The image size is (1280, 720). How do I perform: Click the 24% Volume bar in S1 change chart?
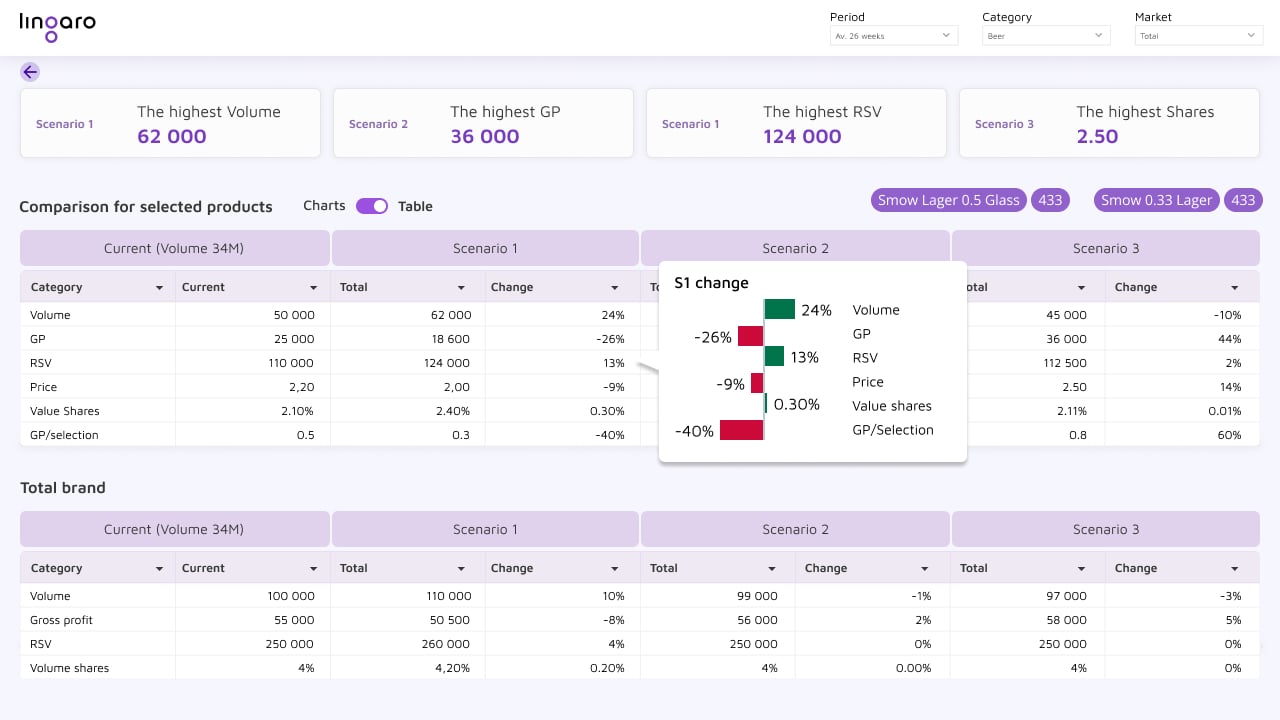(779, 308)
